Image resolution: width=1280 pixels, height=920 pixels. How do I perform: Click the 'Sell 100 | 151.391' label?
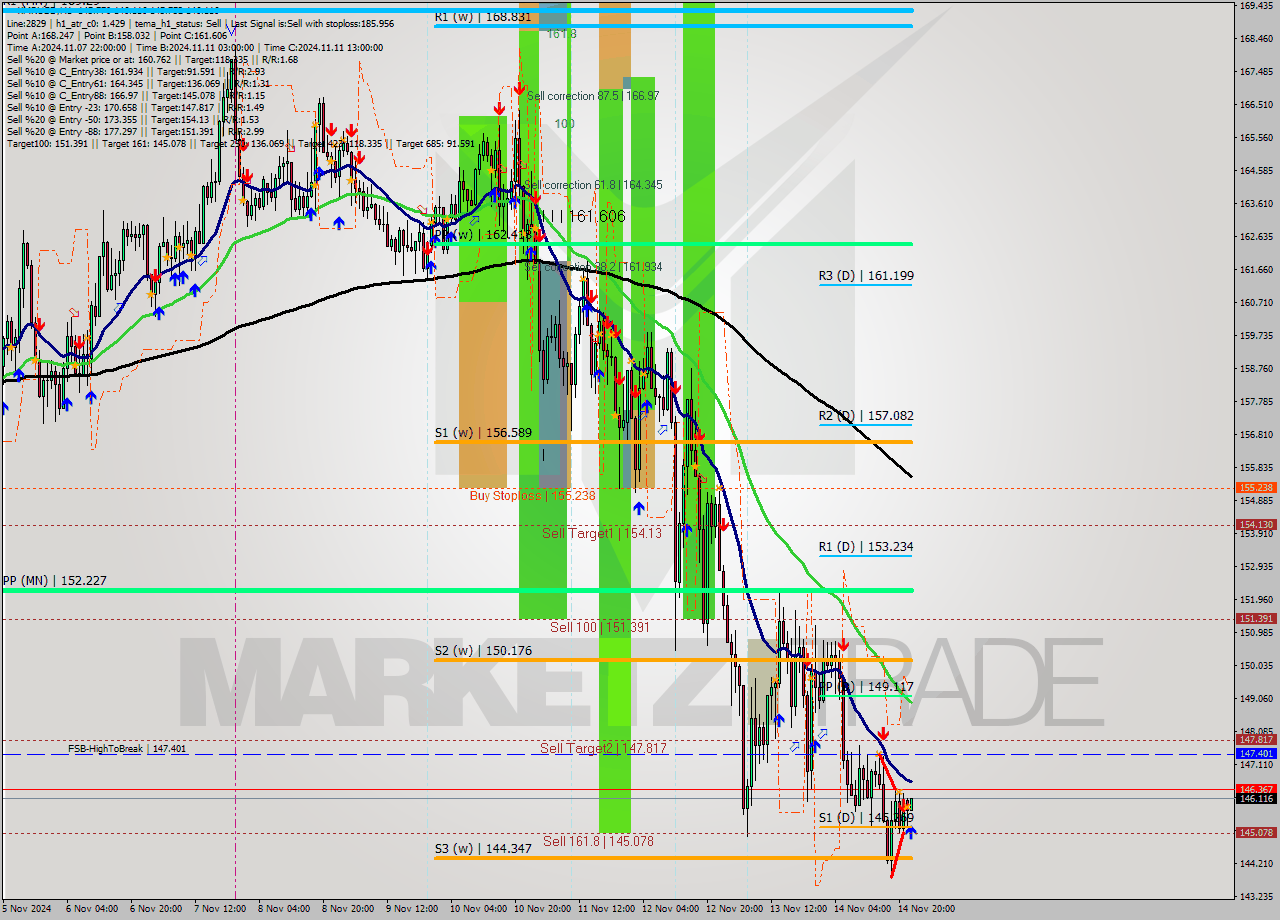601,627
